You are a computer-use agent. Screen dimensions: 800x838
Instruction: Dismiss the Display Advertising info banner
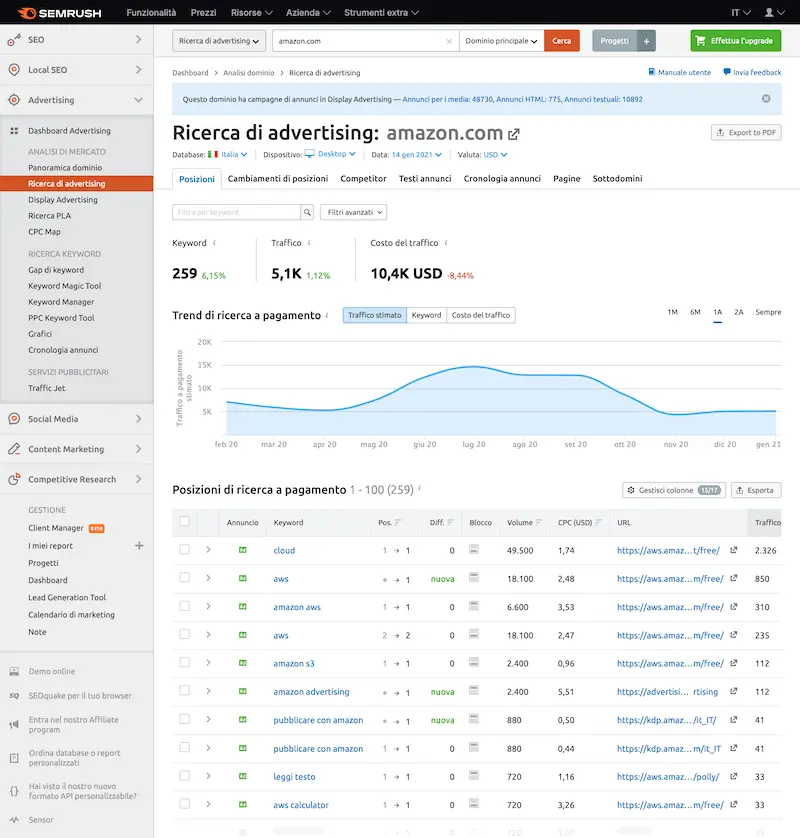[x=766, y=99]
